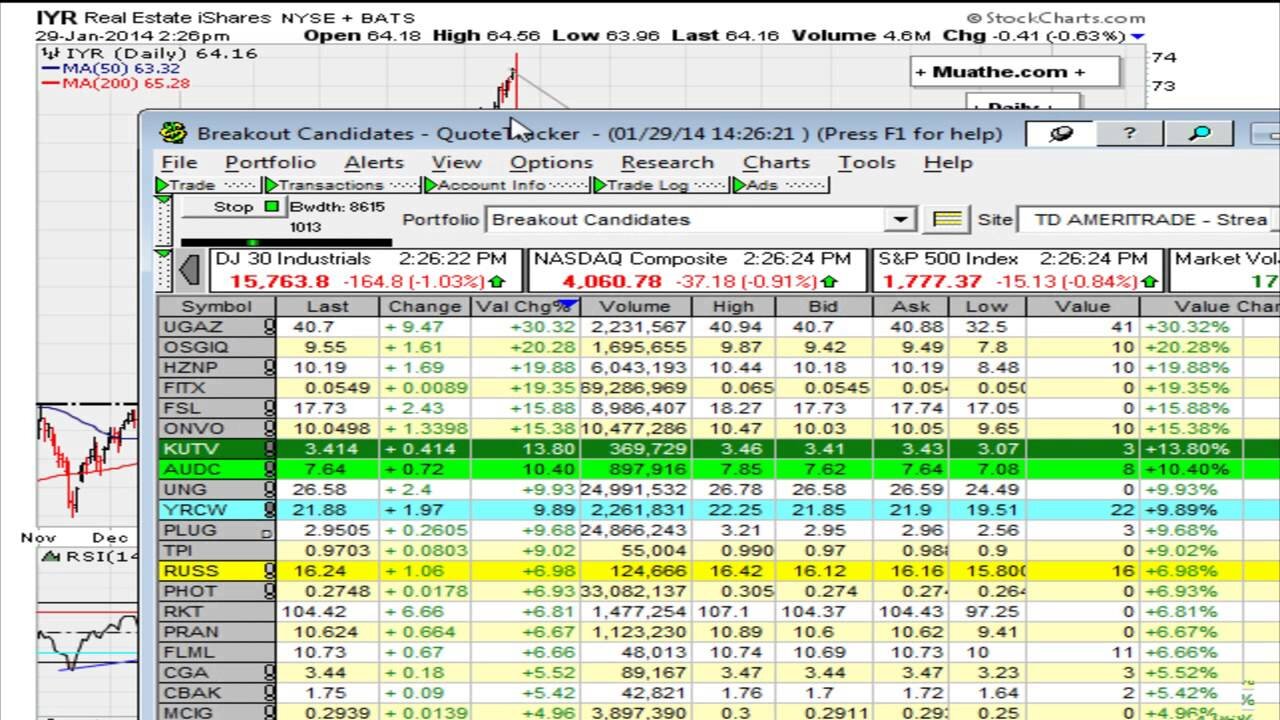Viewport: 1280px width, 720px height.
Task: Sort by the Volume column header
Action: click(634, 306)
